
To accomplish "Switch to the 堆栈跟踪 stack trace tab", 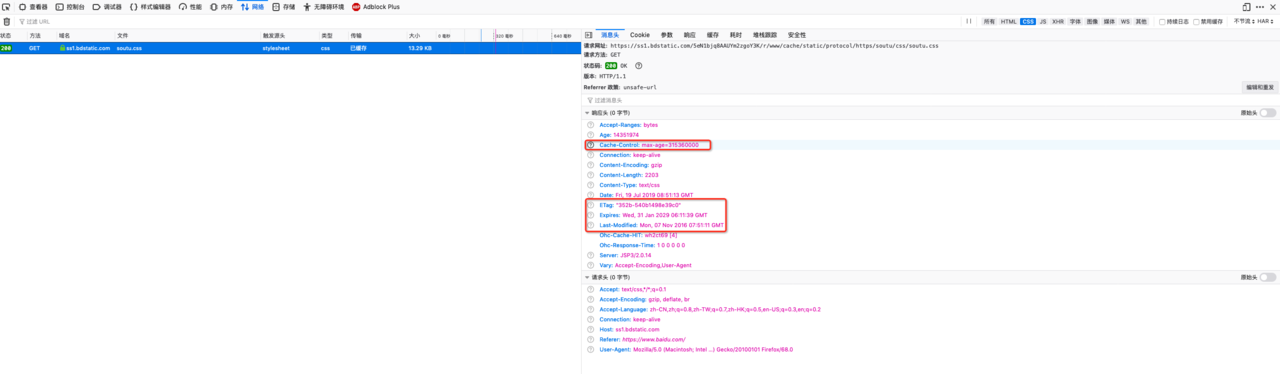I will pos(765,35).
